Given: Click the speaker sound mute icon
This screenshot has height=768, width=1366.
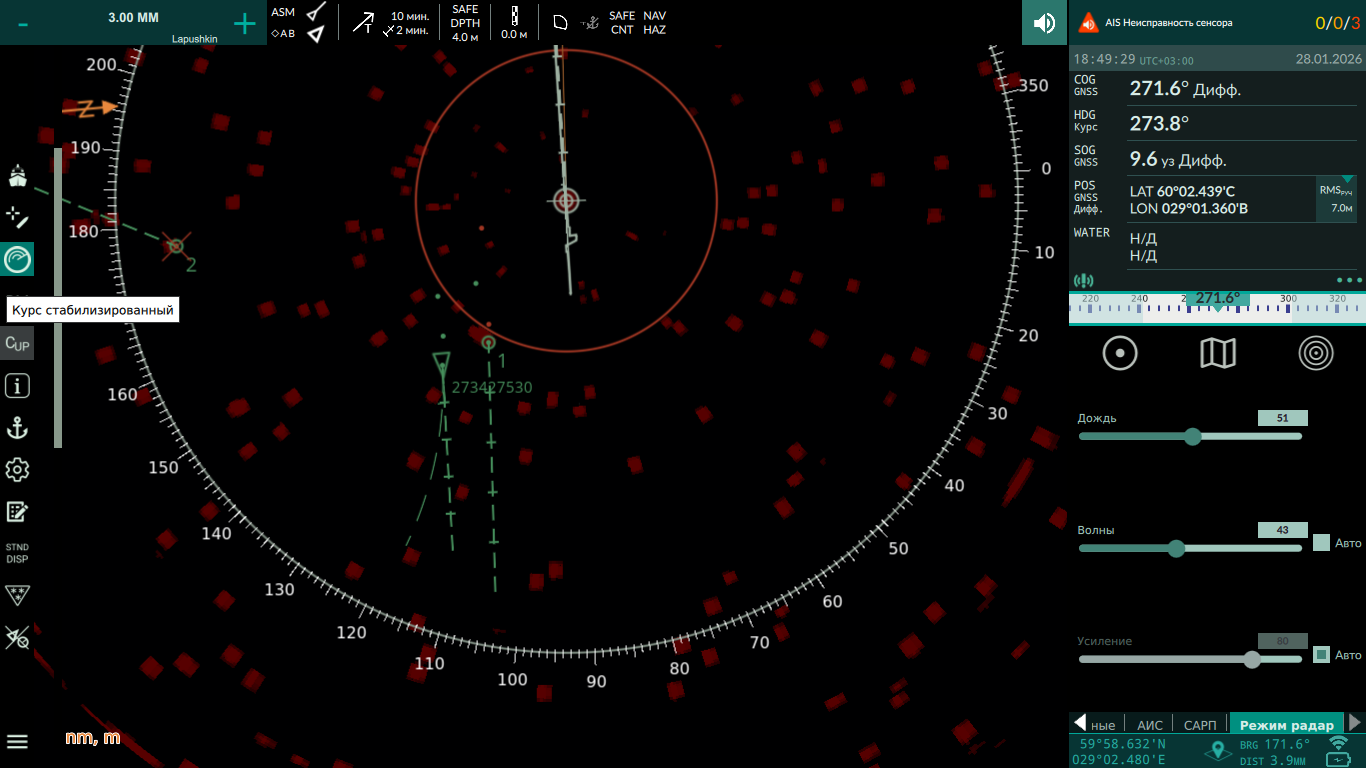Looking at the screenshot, I should point(1044,23).
